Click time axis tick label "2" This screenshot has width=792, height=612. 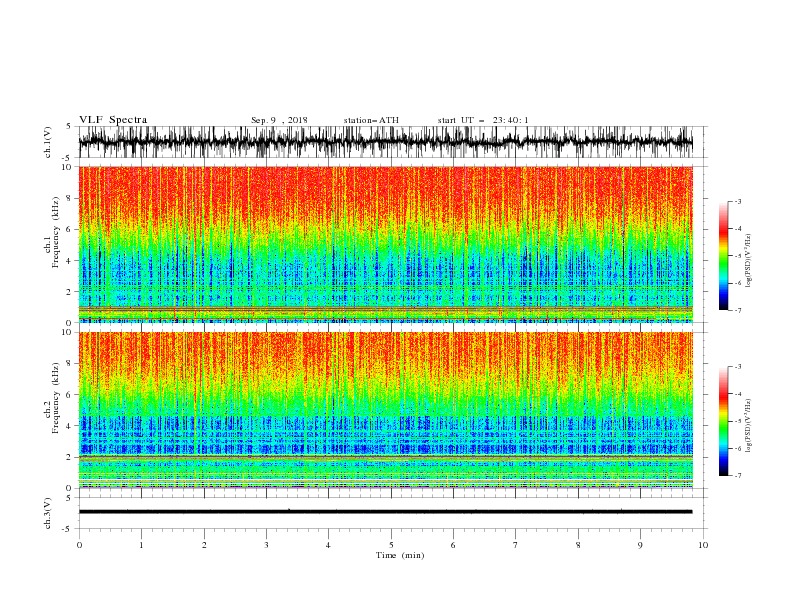[x=204, y=545]
